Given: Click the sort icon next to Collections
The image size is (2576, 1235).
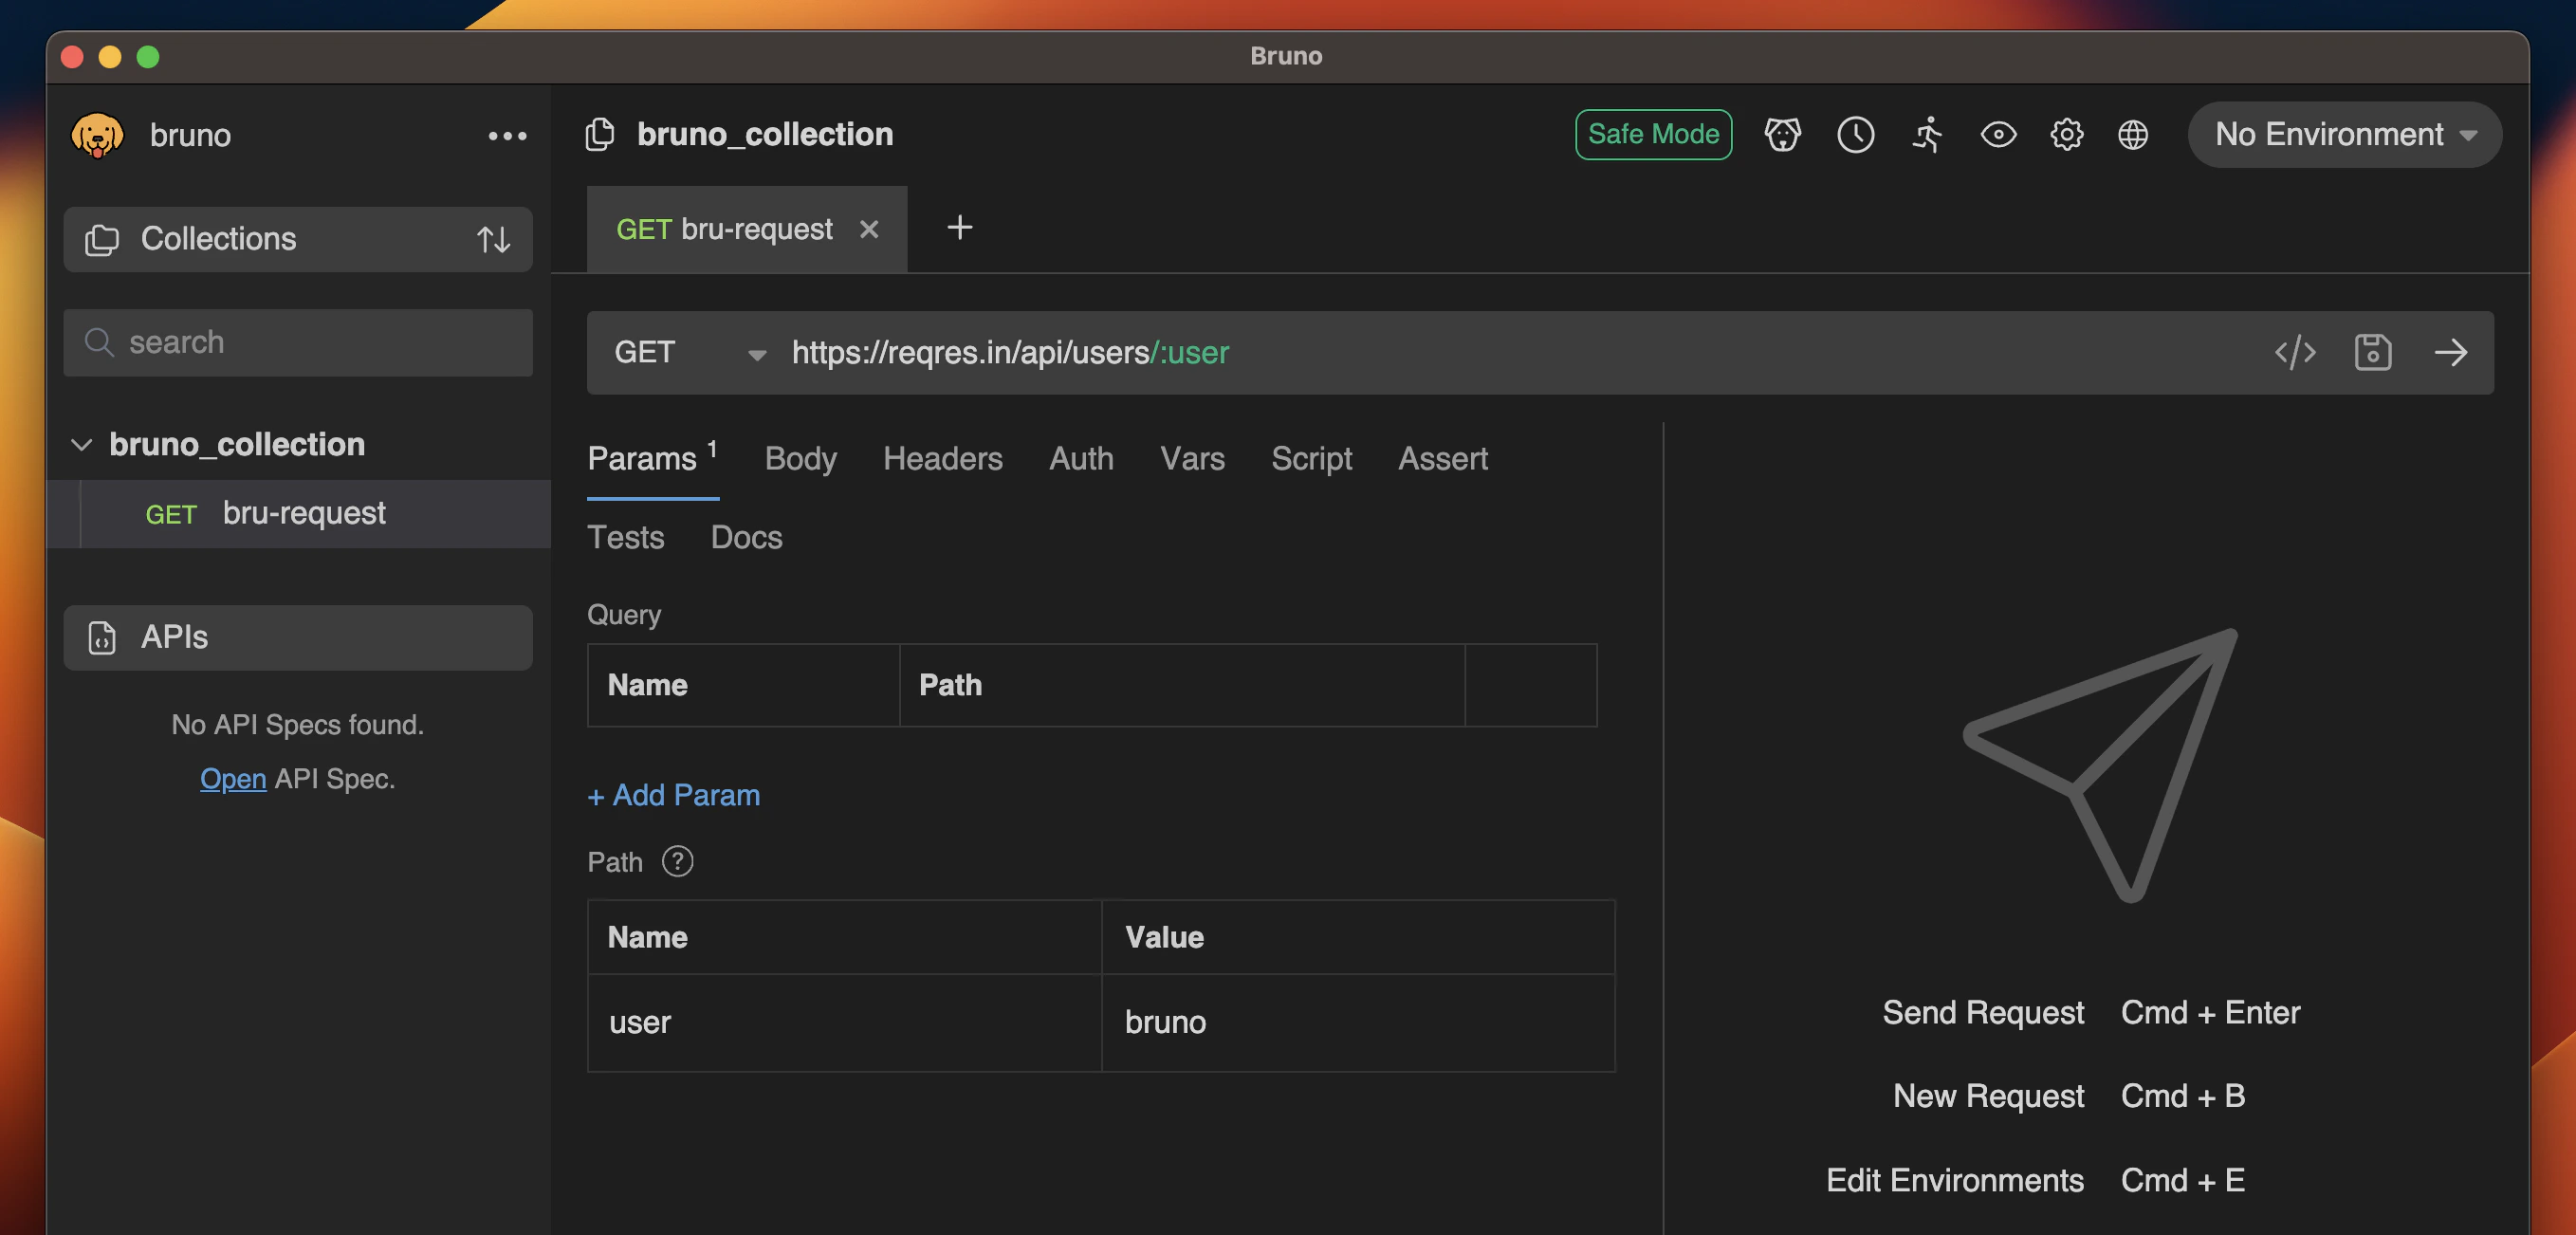Looking at the screenshot, I should pos(493,239).
